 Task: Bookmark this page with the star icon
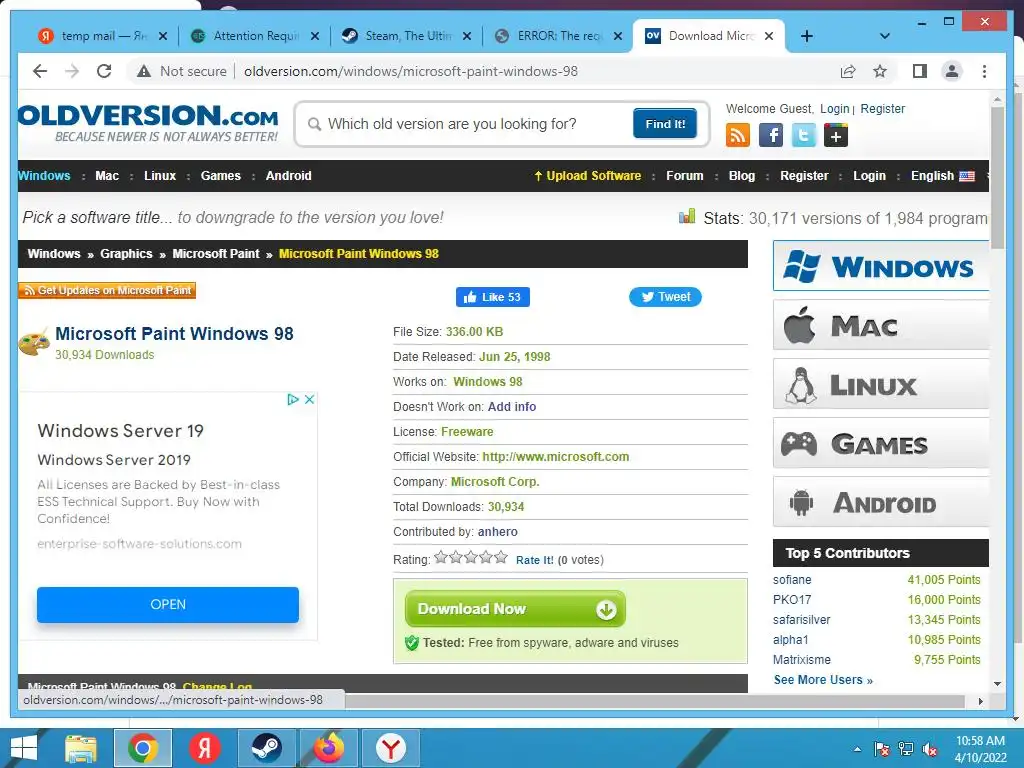(x=880, y=71)
